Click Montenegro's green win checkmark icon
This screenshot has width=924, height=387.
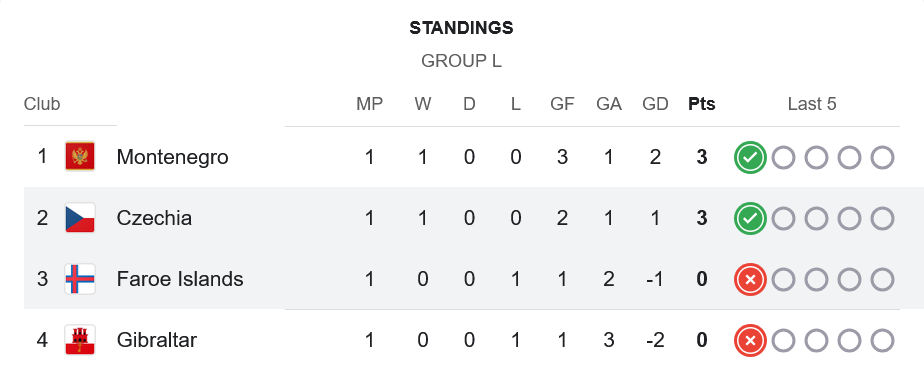click(750, 158)
